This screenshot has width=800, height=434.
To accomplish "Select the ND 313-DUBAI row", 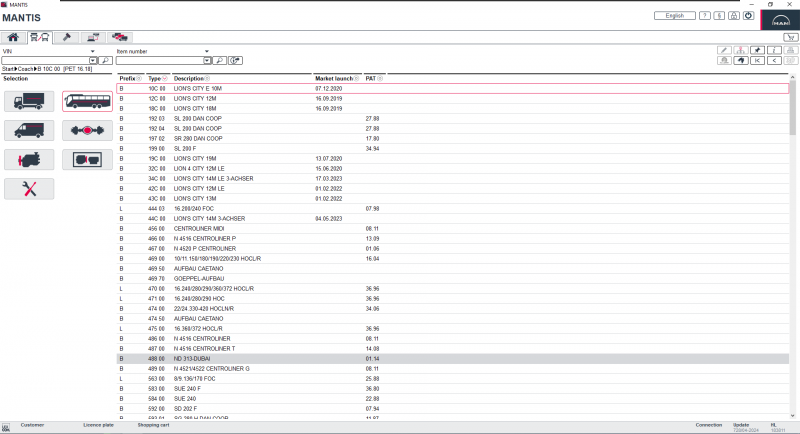I will 453,359.
